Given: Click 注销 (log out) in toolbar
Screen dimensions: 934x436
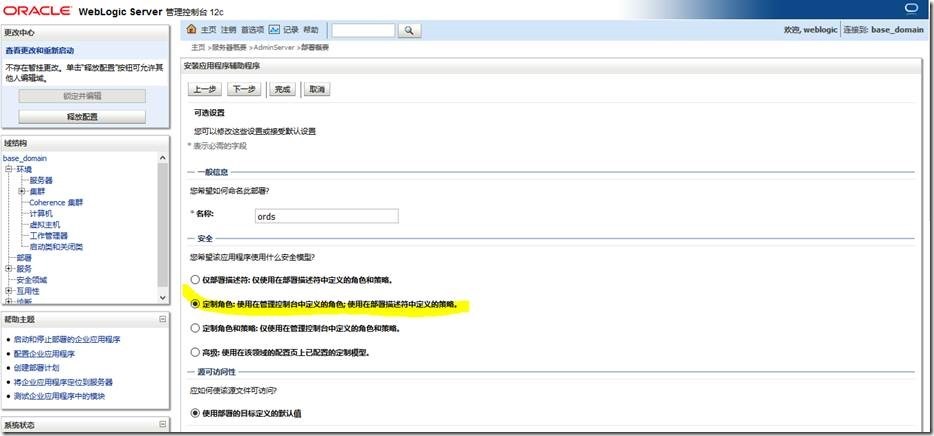Looking at the screenshot, I should point(229,30).
